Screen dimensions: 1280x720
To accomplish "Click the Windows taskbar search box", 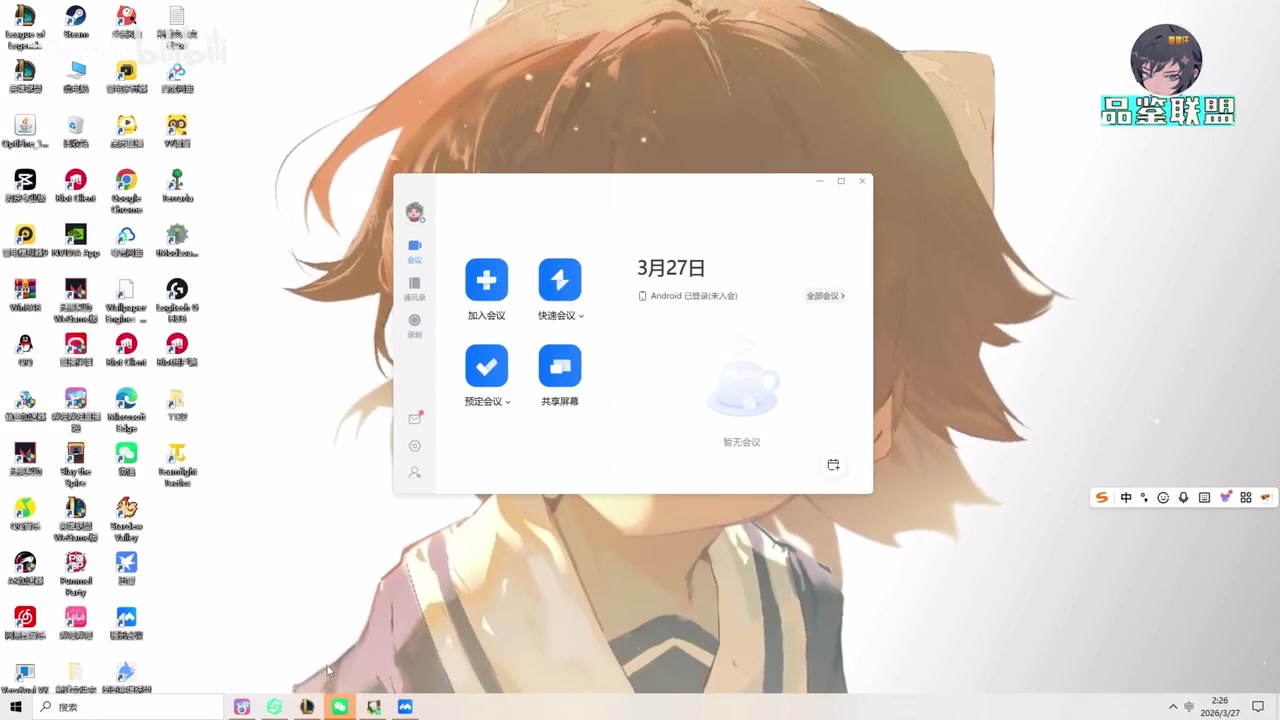I will [x=130, y=707].
